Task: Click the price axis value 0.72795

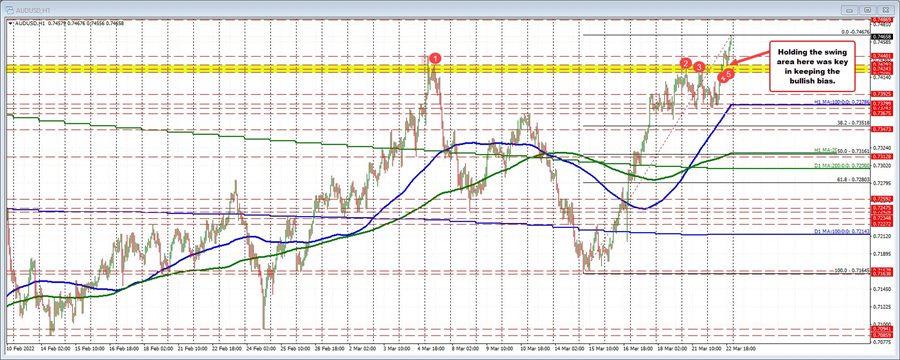Action: point(882,183)
